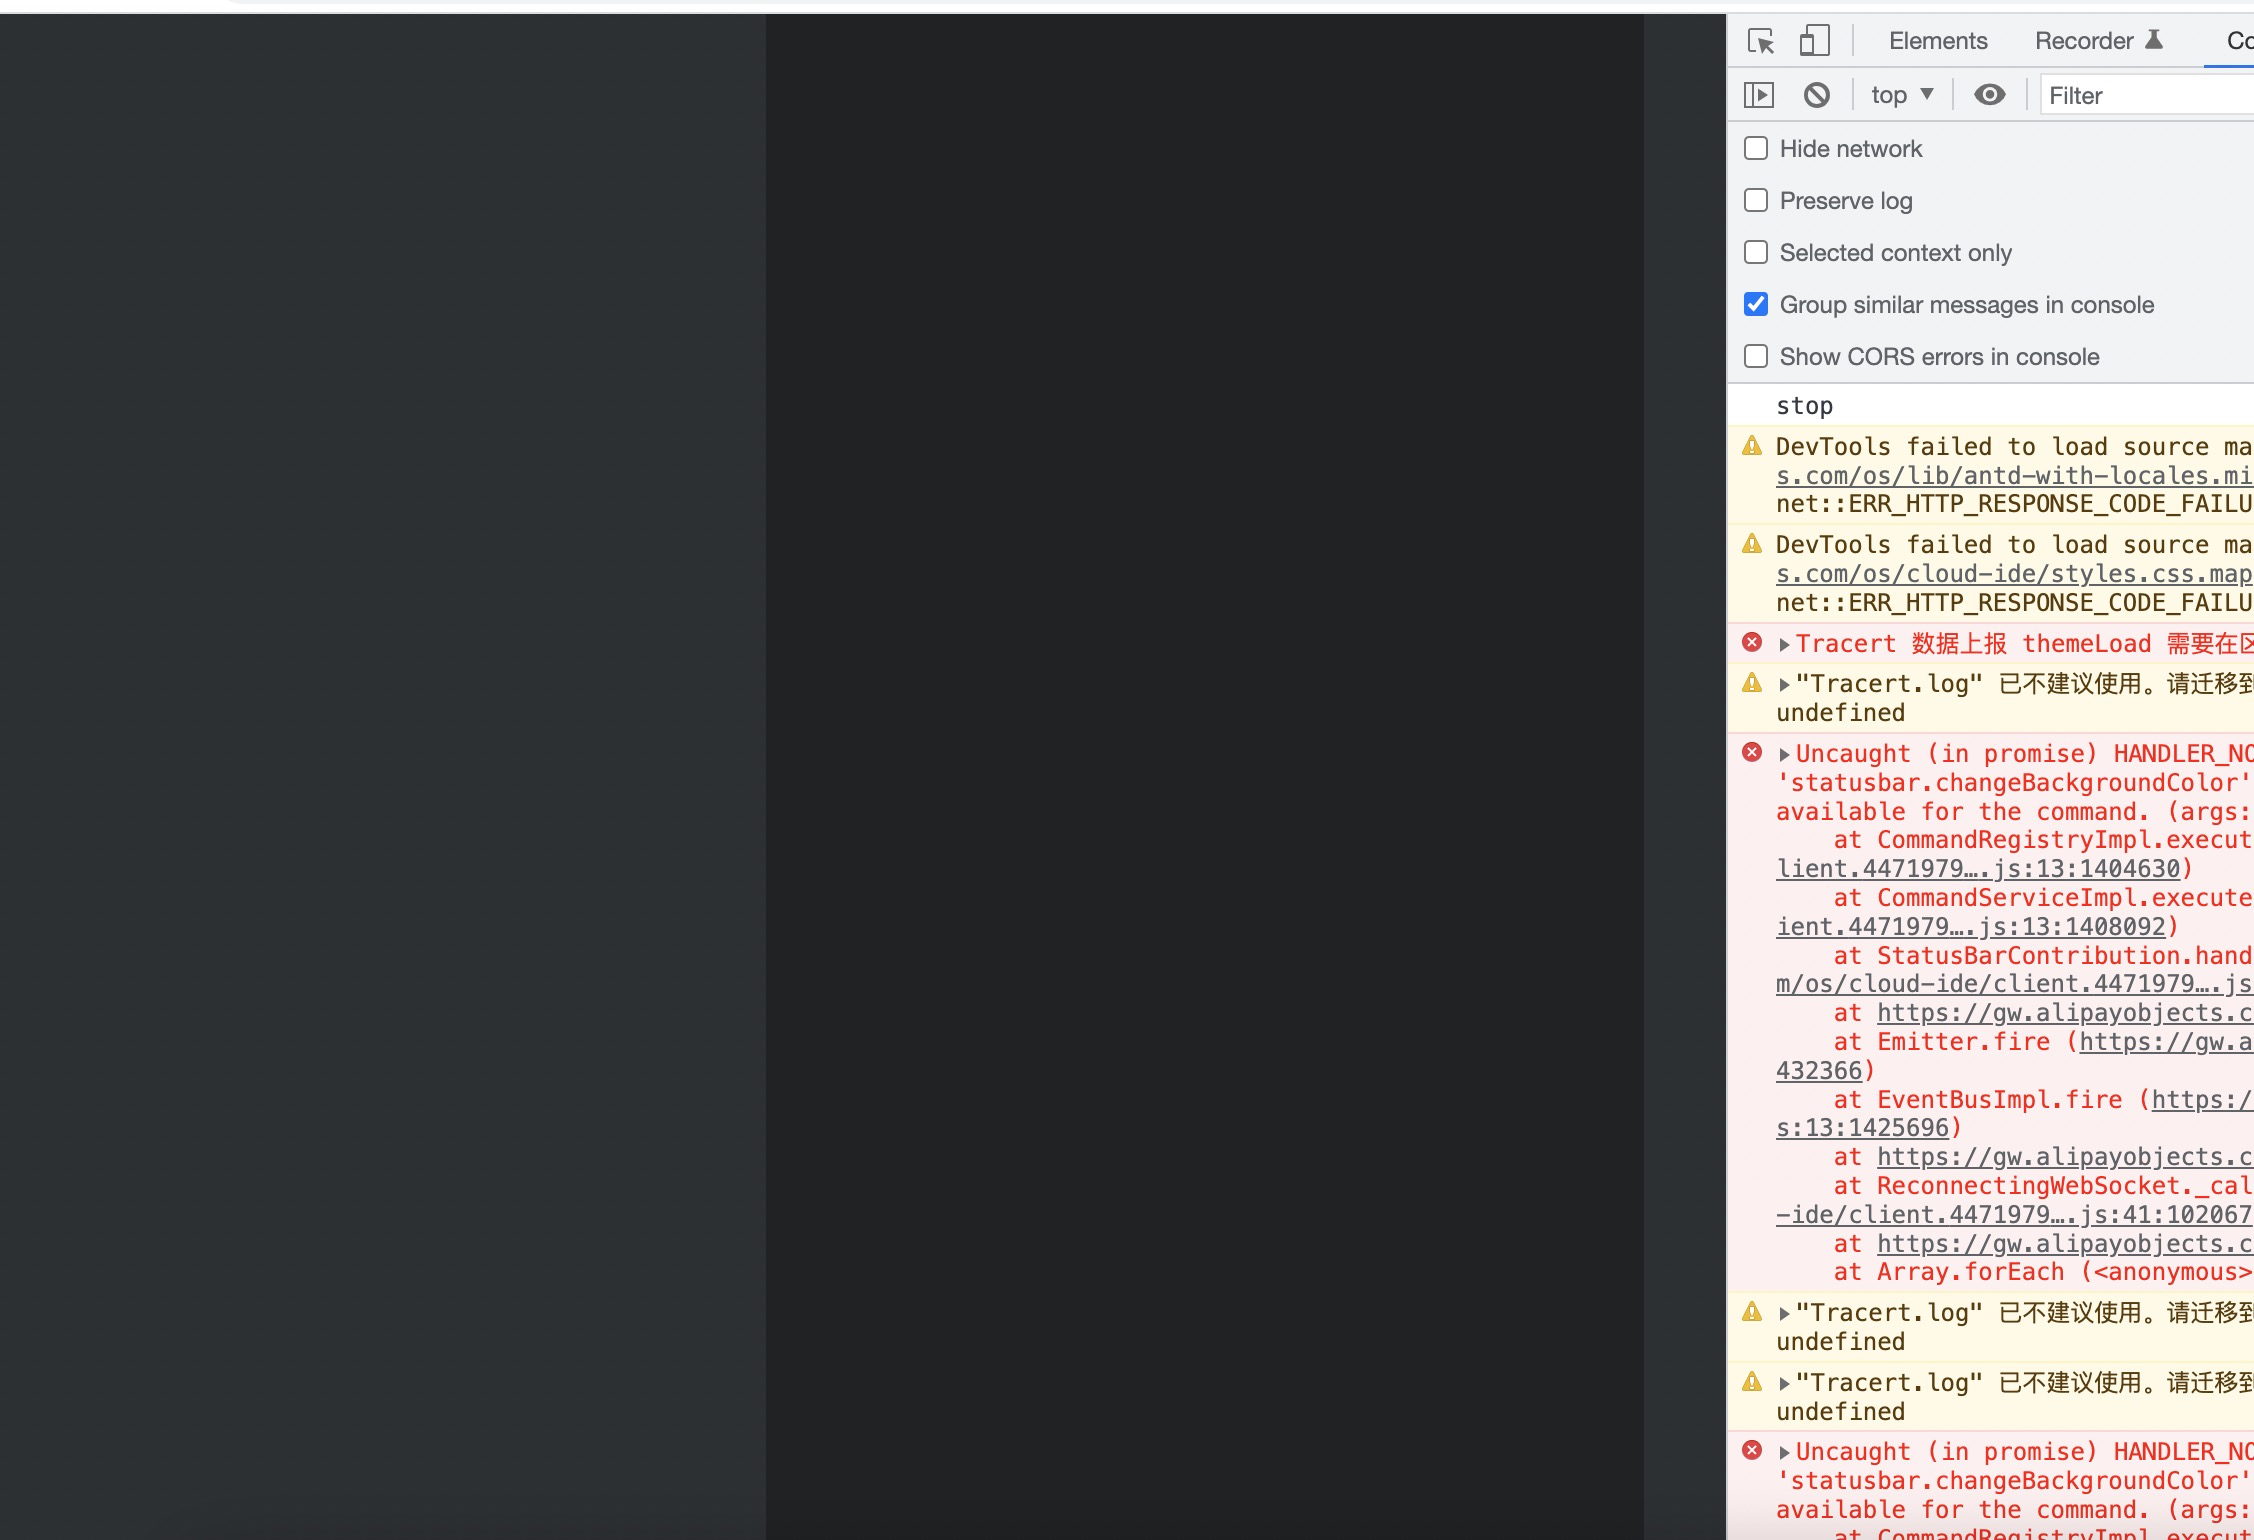This screenshot has width=2254, height=1540.
Task: Switch to the Elements tab
Action: point(1937,40)
